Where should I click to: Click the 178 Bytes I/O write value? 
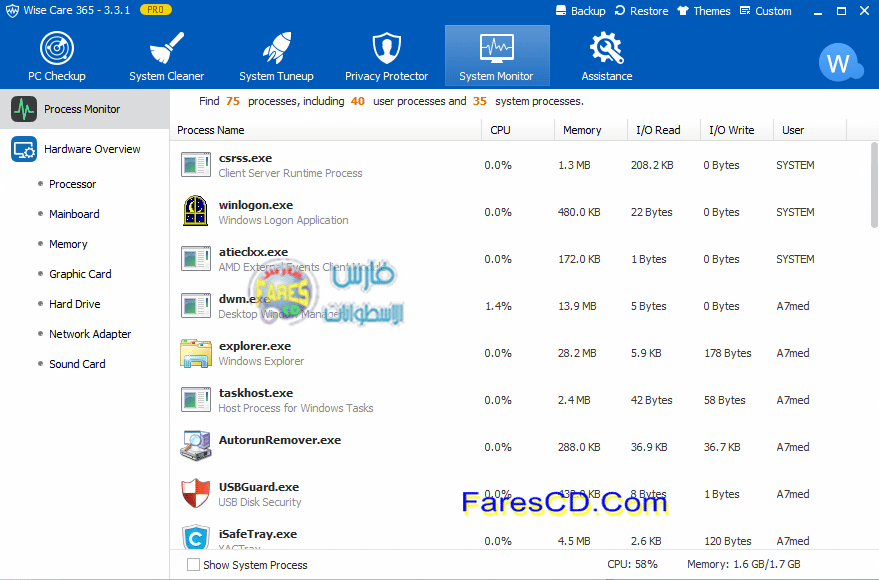(x=728, y=353)
